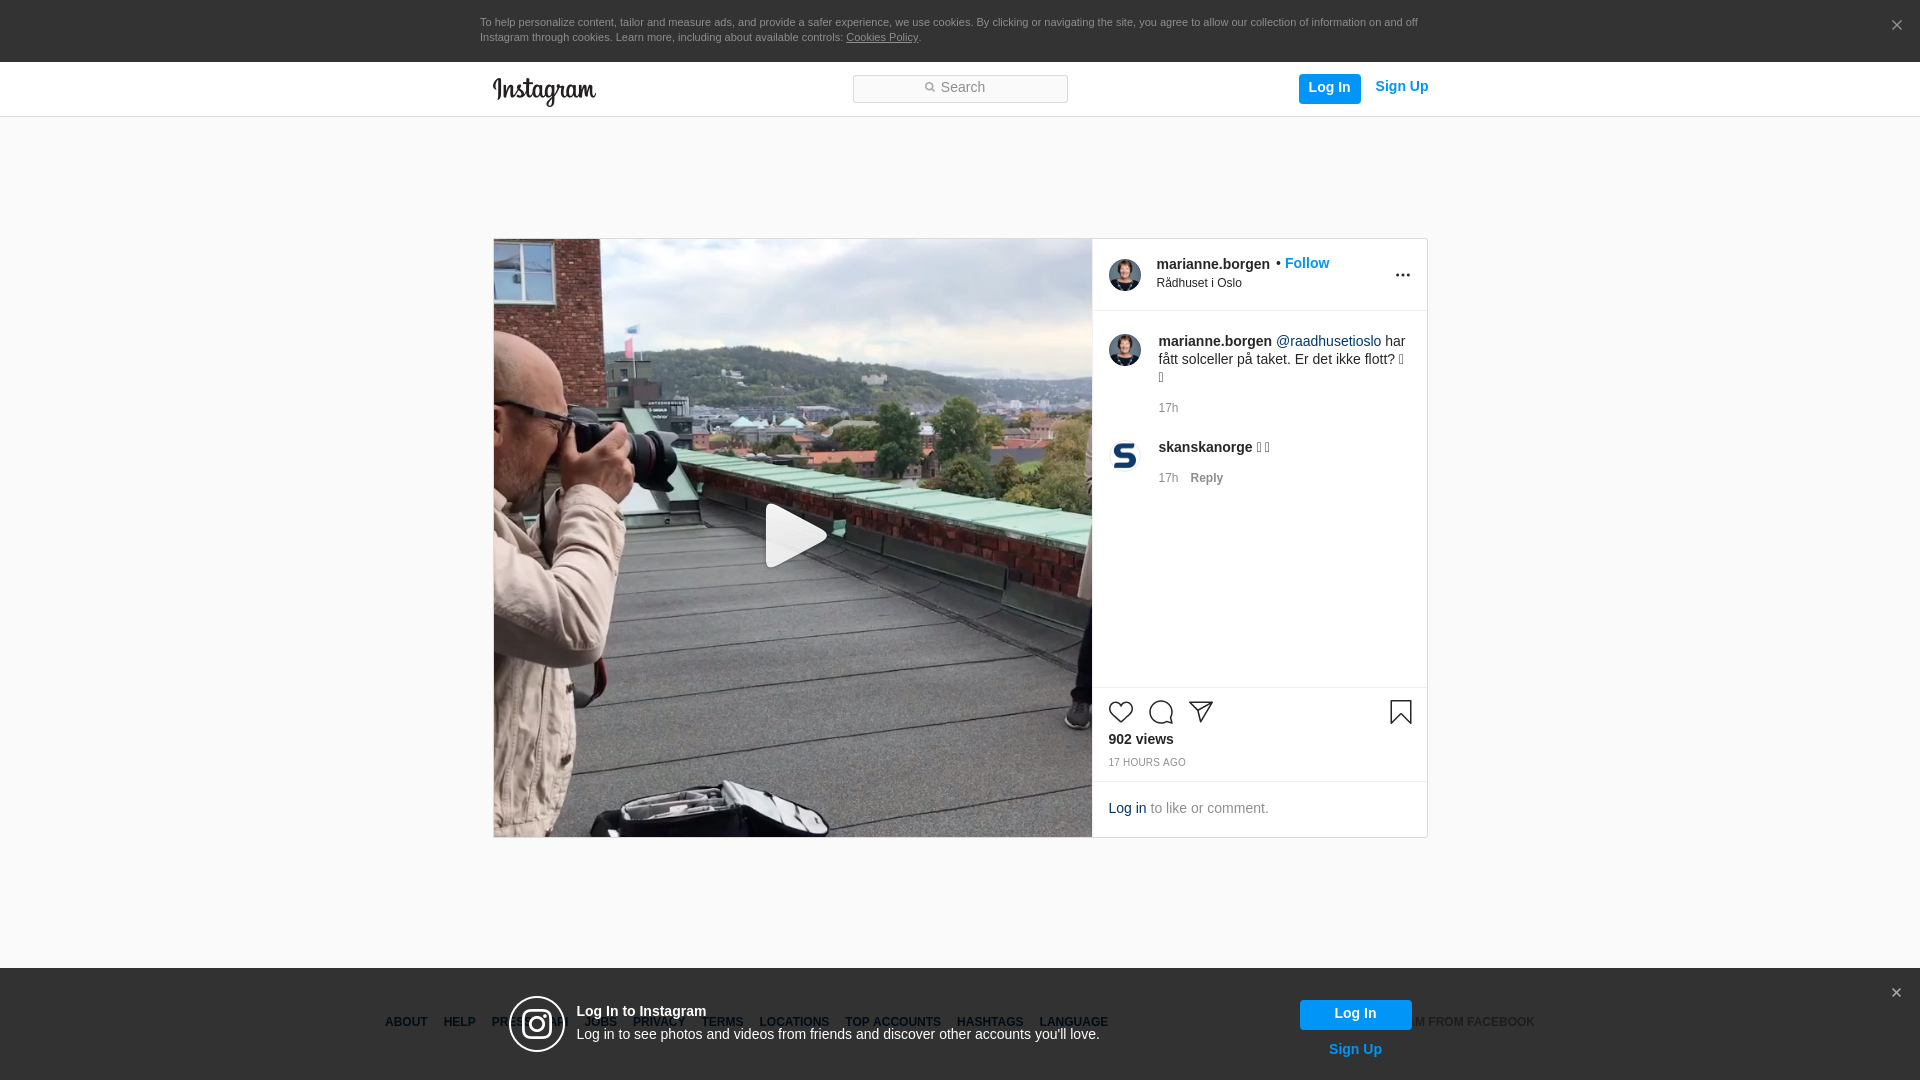Screen dimensions: 1920x1080
Task: Click Sign Up link in bottom banner
Action: (x=1355, y=1049)
